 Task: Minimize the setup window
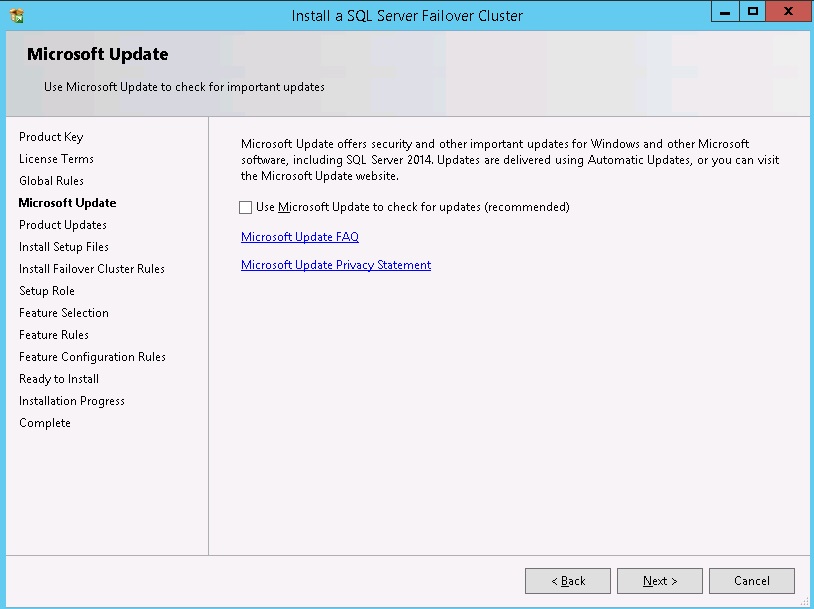click(725, 12)
